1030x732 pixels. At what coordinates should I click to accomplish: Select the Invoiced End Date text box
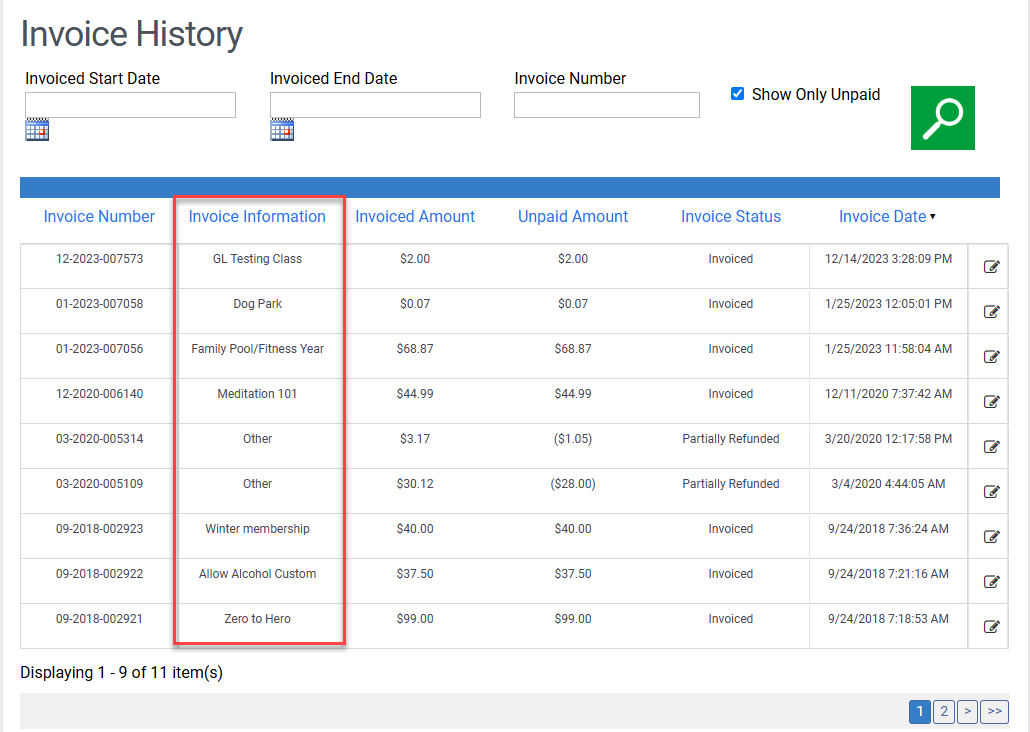coord(375,105)
